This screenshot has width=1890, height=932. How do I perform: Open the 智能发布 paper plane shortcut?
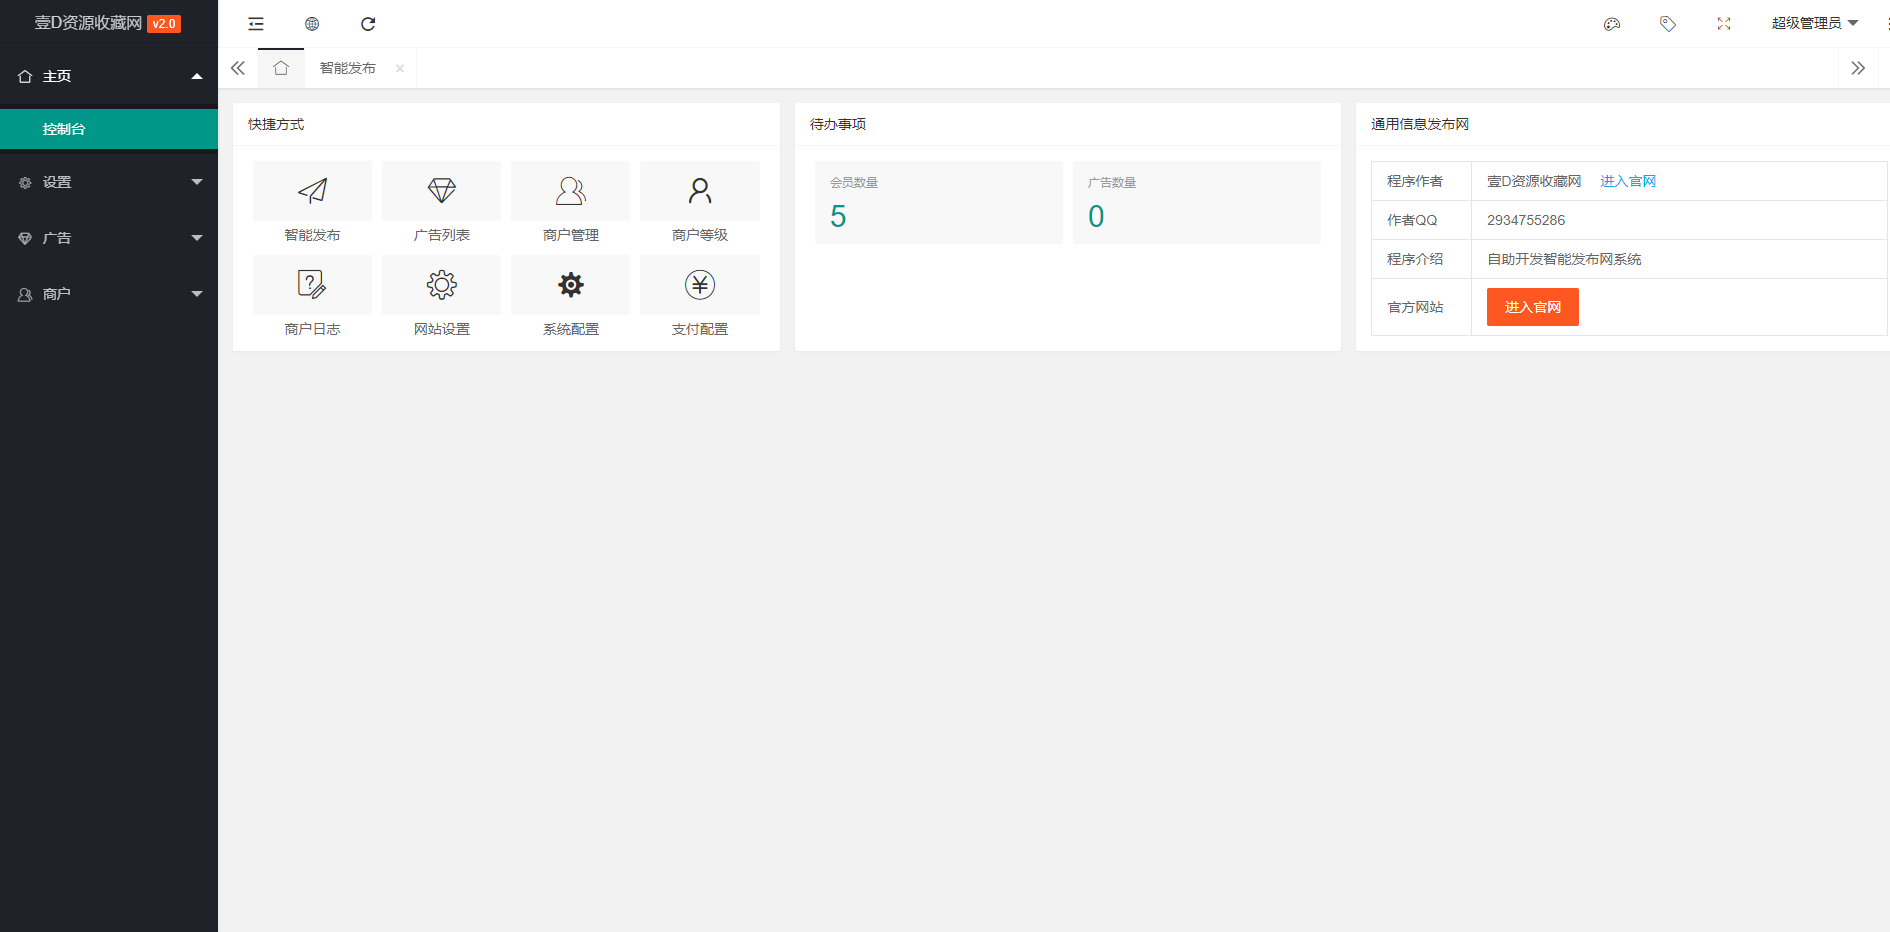(312, 191)
